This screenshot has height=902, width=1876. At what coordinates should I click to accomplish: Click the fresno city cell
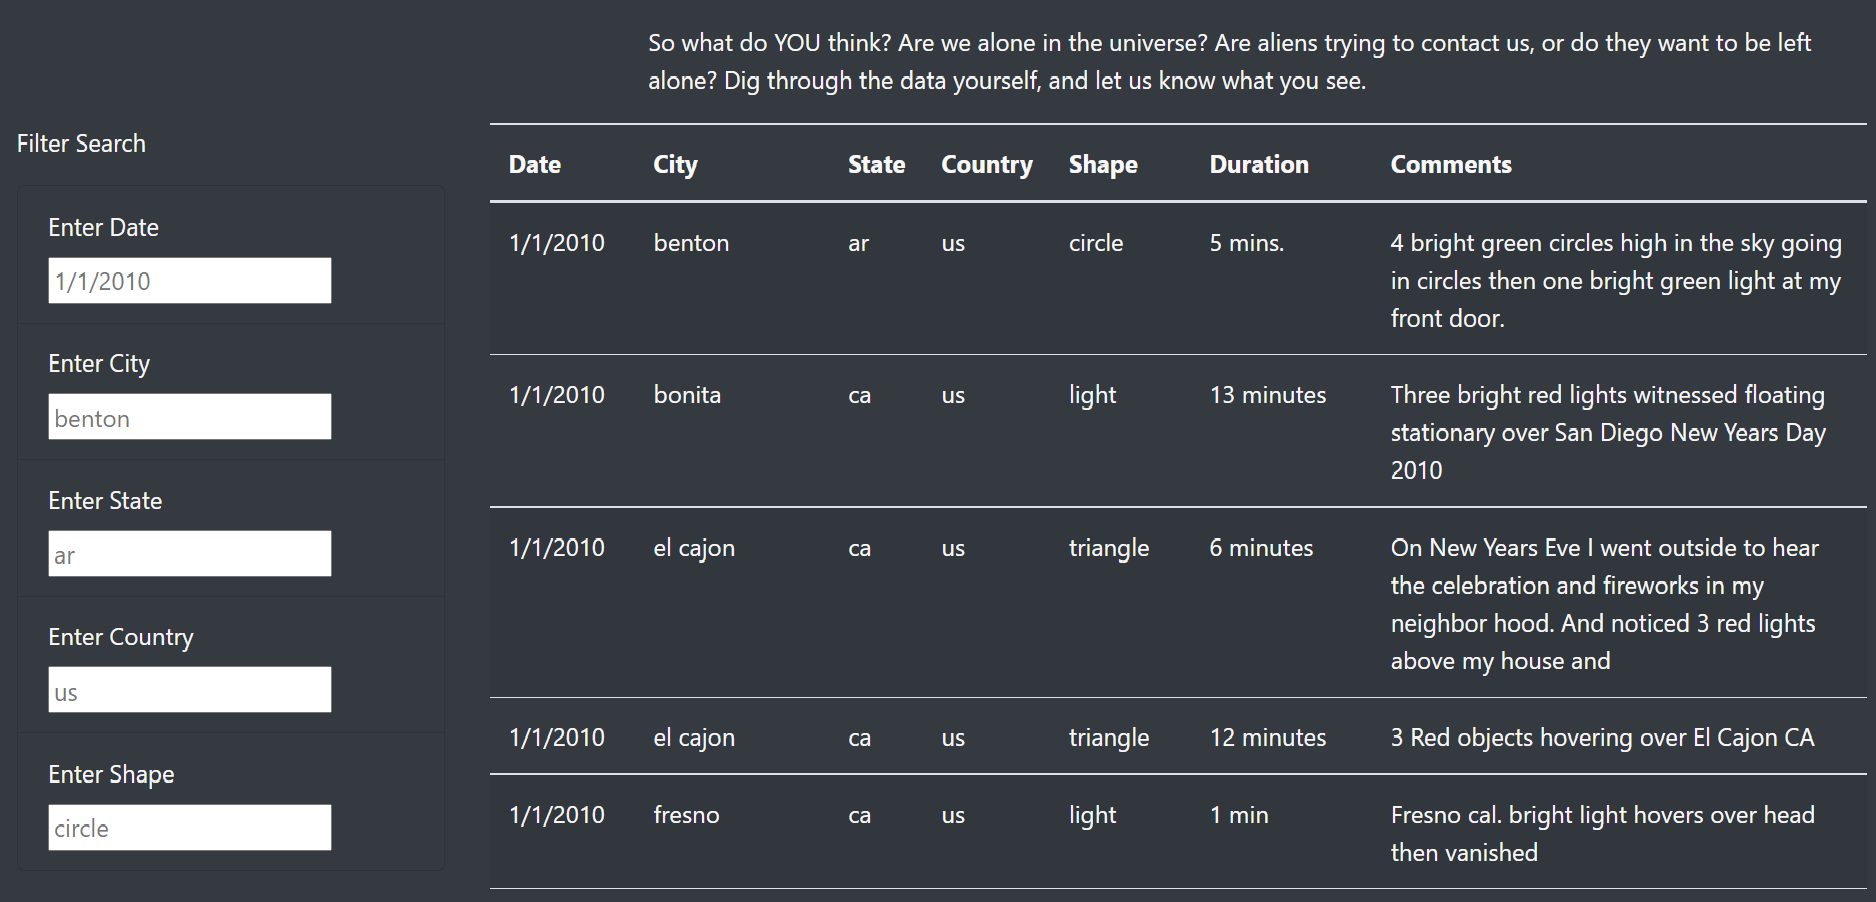[x=686, y=815]
